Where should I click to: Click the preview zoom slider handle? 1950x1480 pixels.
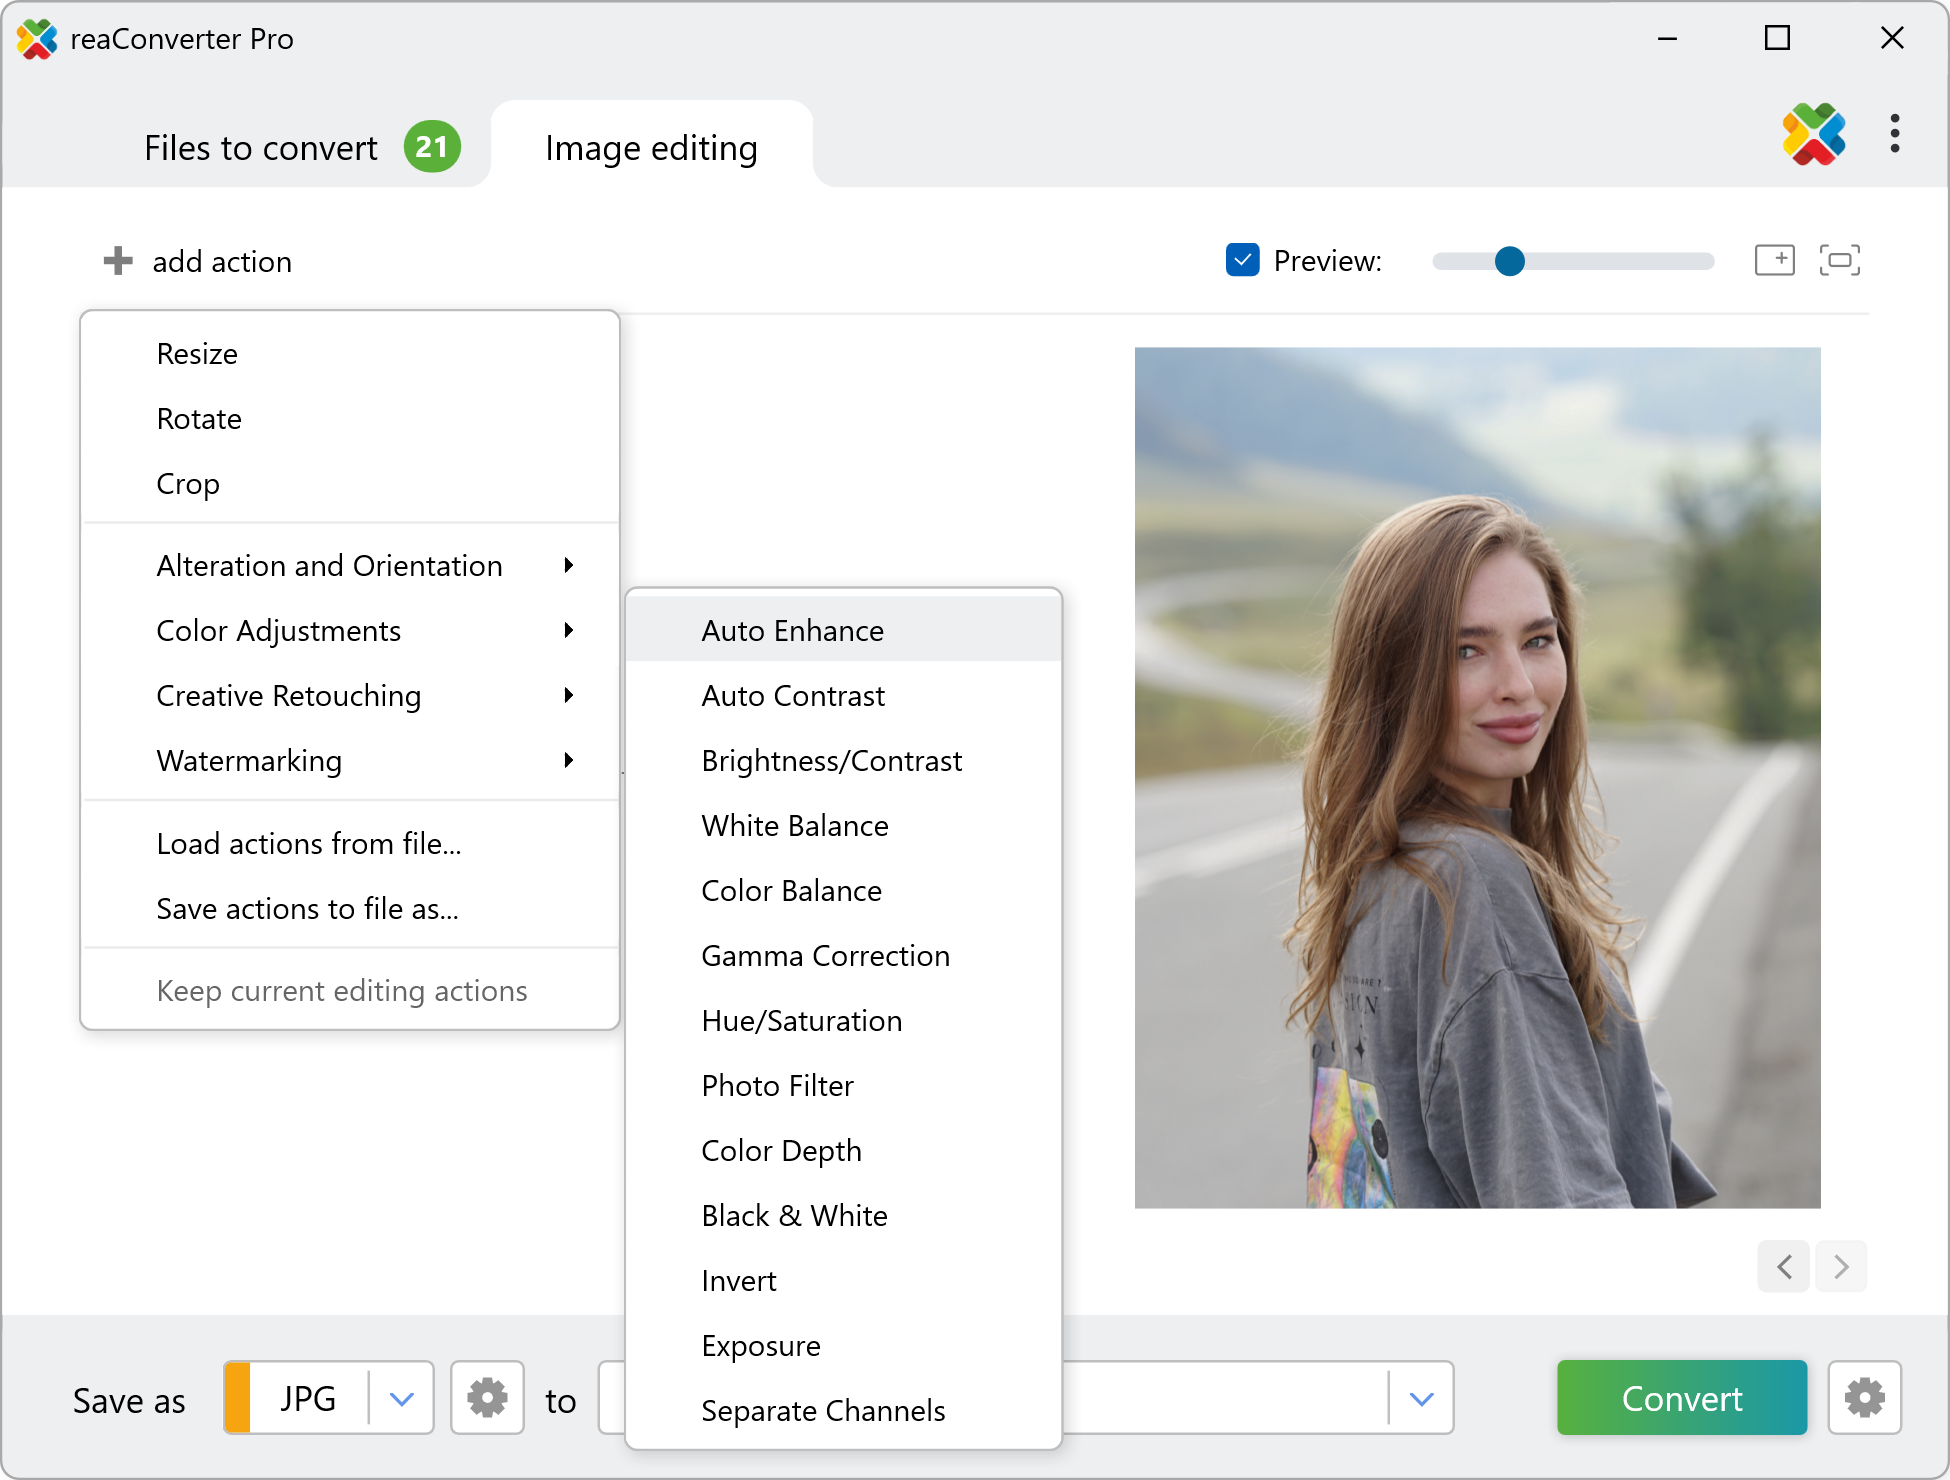(x=1509, y=261)
